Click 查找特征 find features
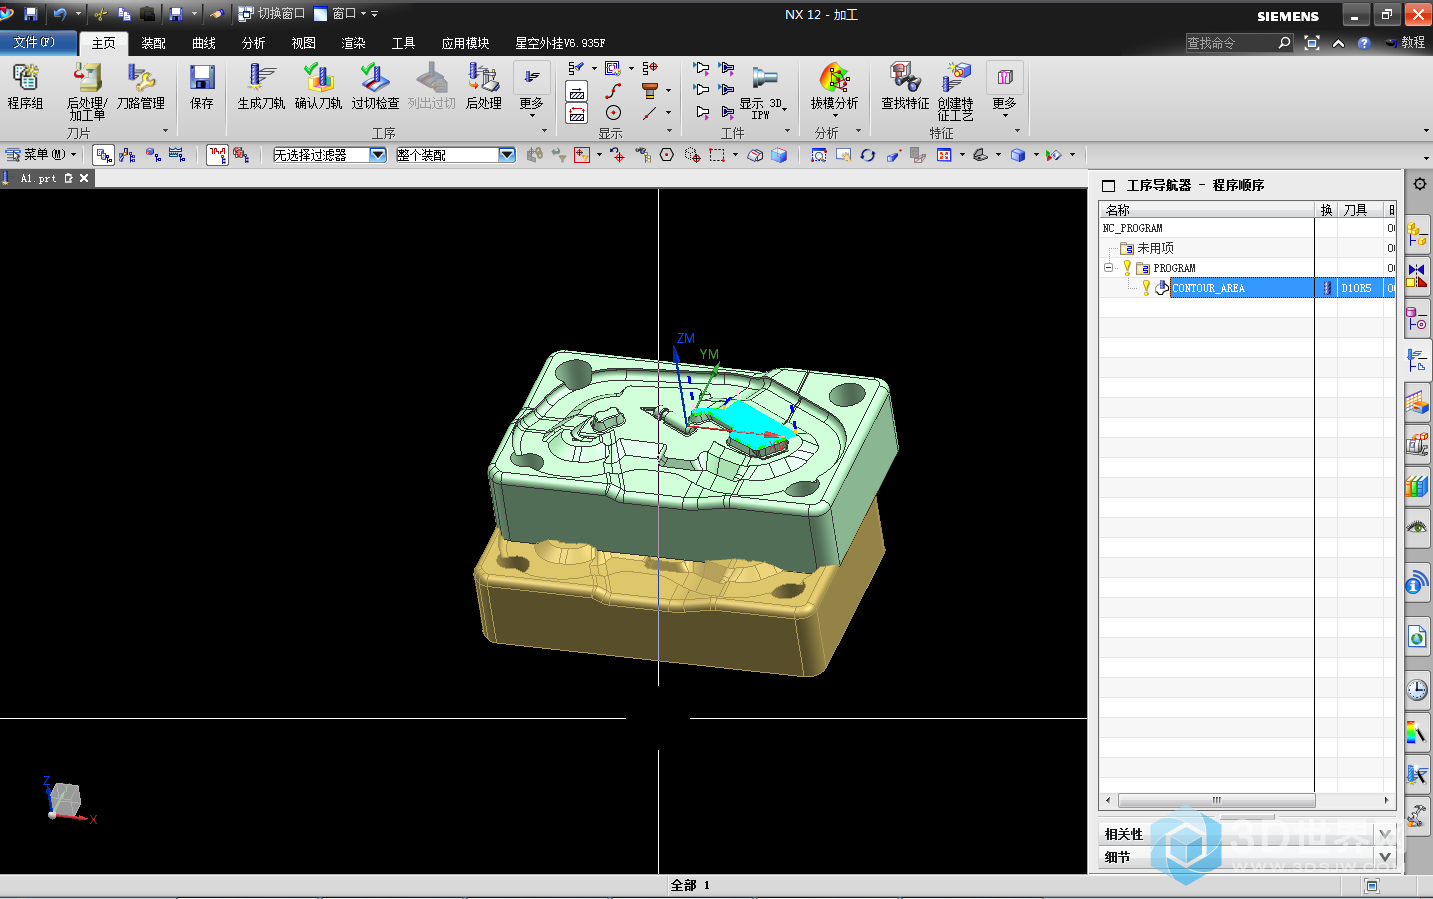 (905, 86)
